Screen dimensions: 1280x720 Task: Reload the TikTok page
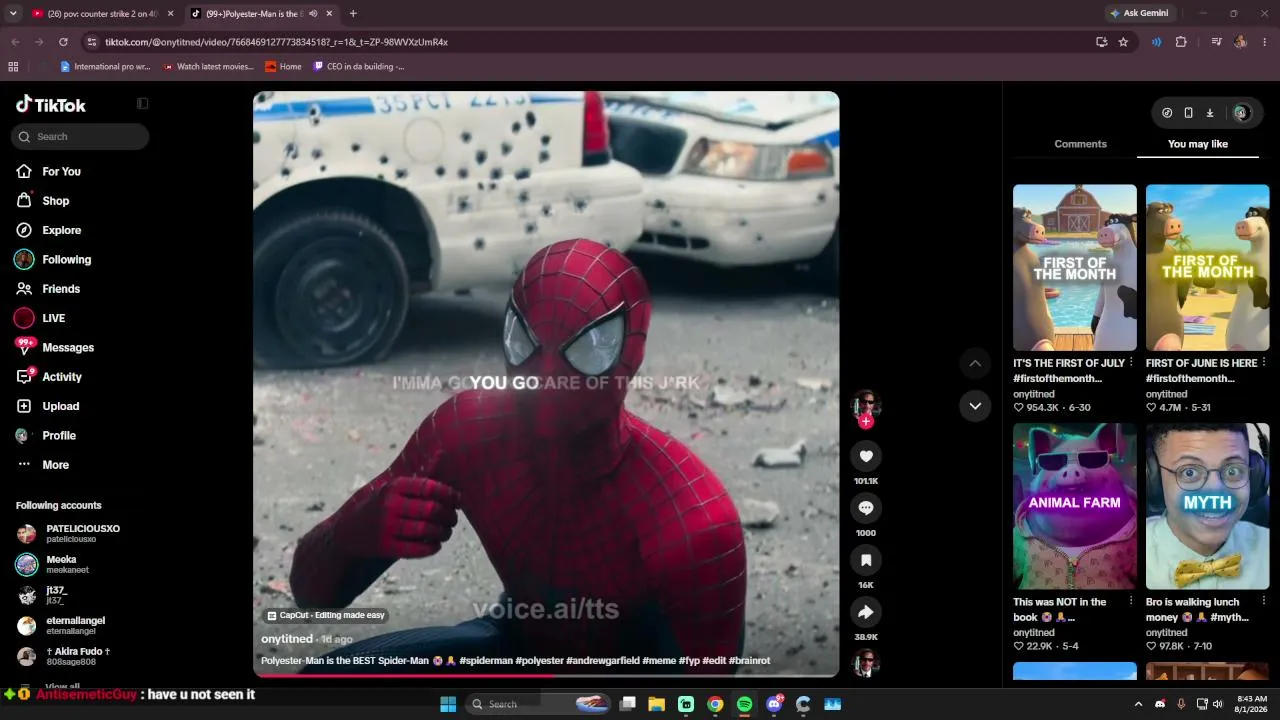[x=63, y=42]
